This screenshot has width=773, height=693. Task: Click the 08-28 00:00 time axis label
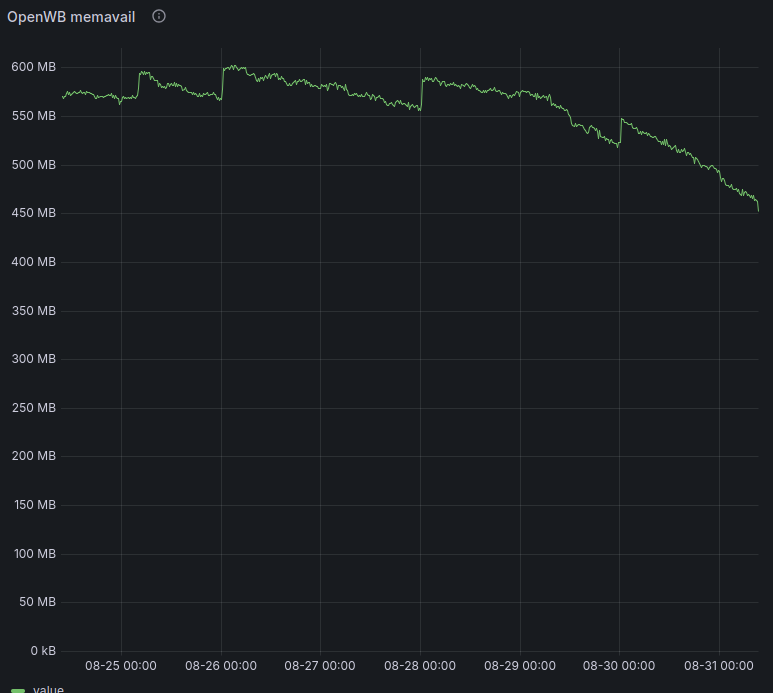coord(420,666)
